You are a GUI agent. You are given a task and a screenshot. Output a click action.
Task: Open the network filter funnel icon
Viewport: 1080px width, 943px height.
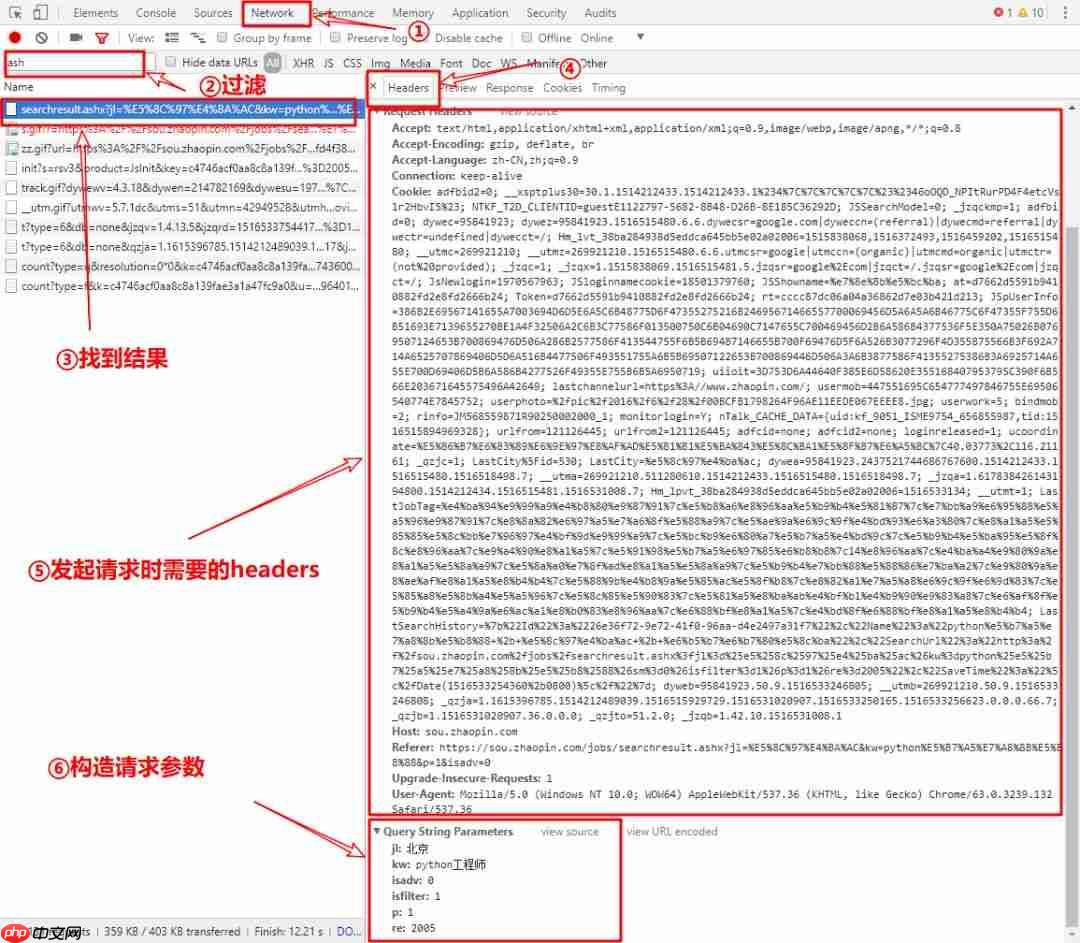click(101, 38)
